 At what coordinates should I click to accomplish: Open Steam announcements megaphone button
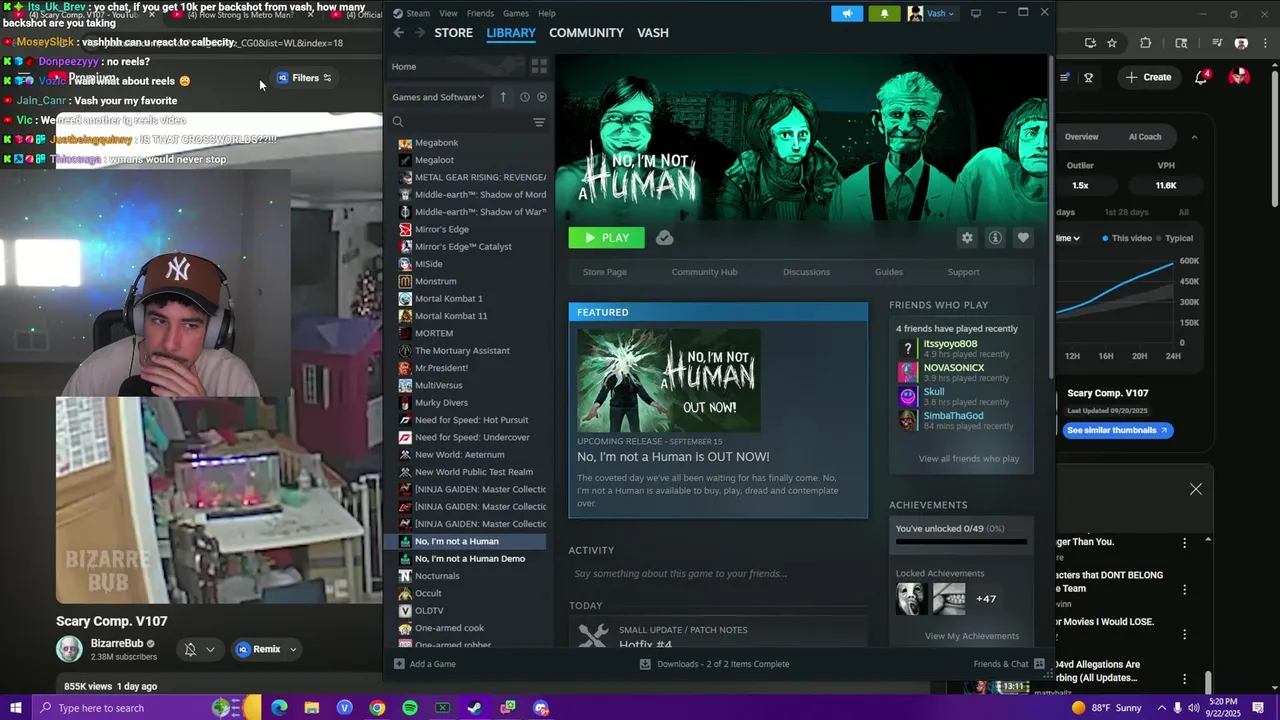tap(847, 13)
